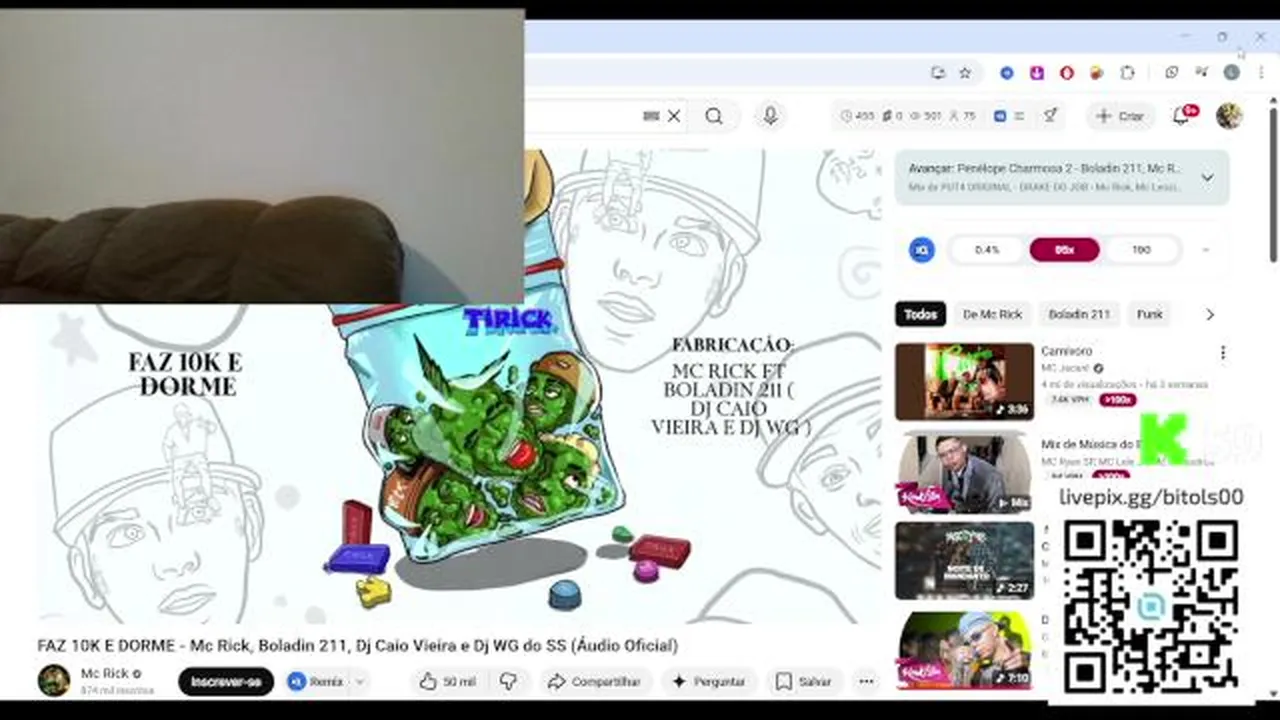Click the Criar create button
The image size is (1280, 720).
[1120, 116]
